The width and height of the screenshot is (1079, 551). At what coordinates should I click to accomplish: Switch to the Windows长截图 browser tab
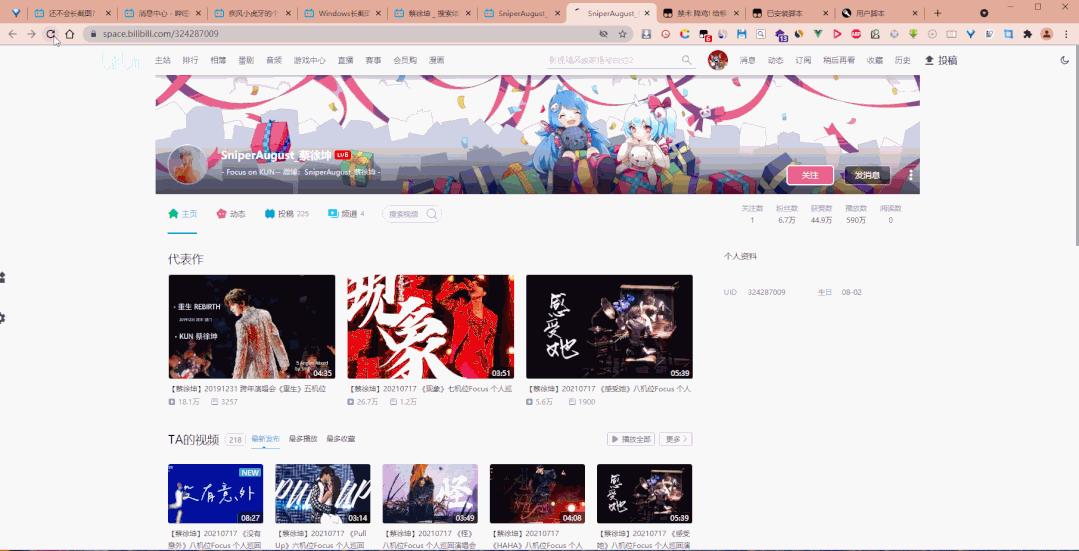(x=341, y=13)
